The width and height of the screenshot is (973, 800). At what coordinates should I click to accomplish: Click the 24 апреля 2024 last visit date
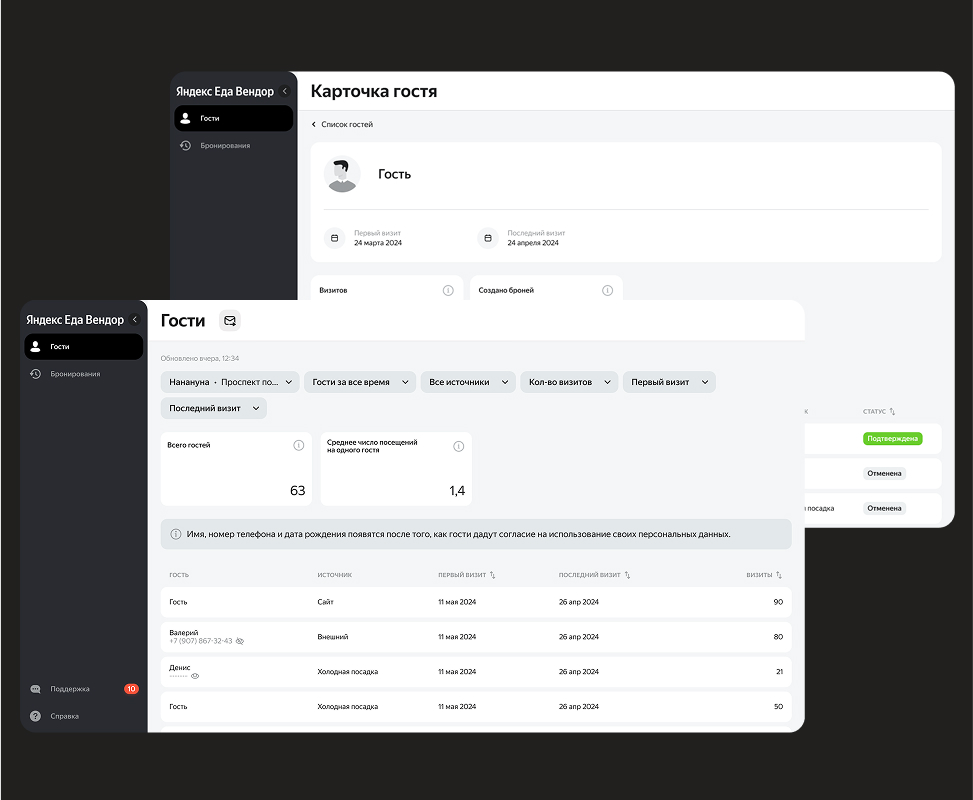click(x=533, y=243)
